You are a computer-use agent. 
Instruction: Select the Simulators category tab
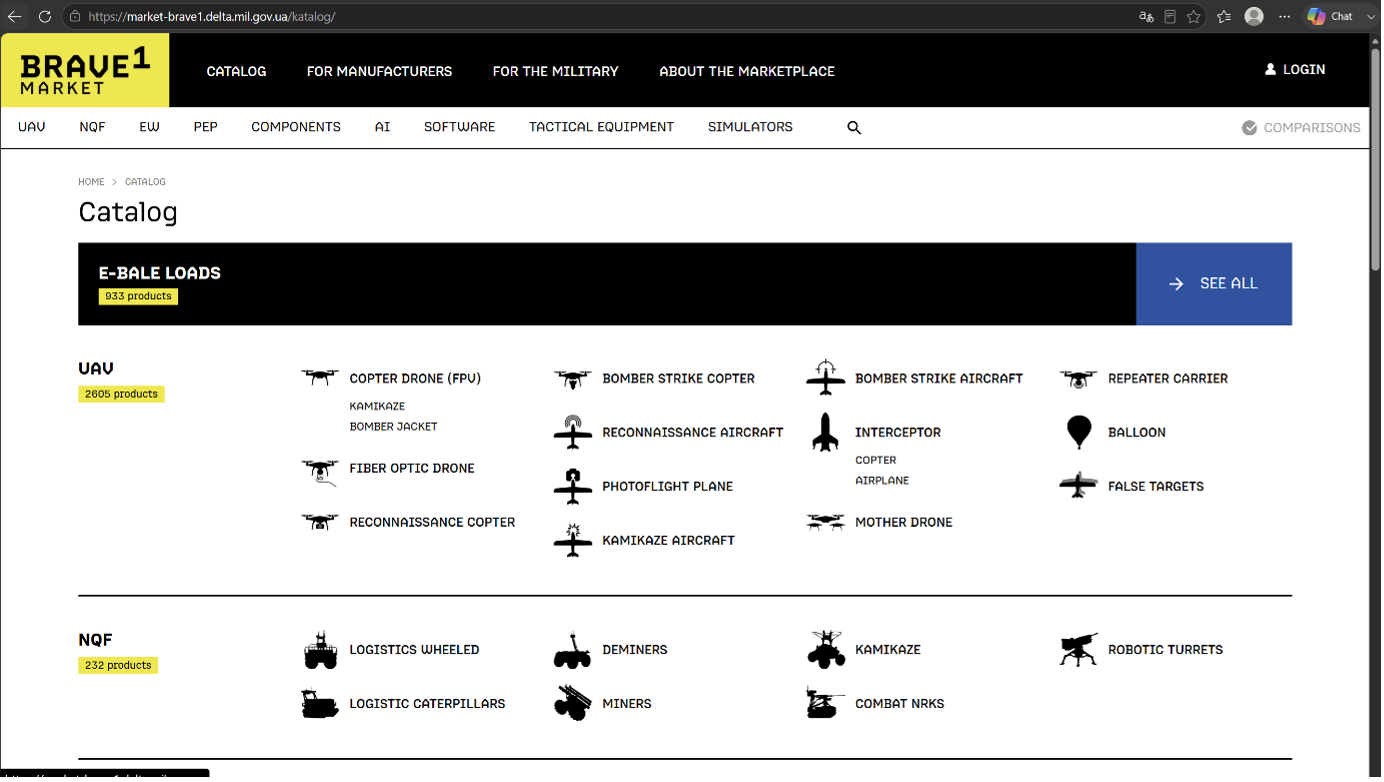coord(751,127)
